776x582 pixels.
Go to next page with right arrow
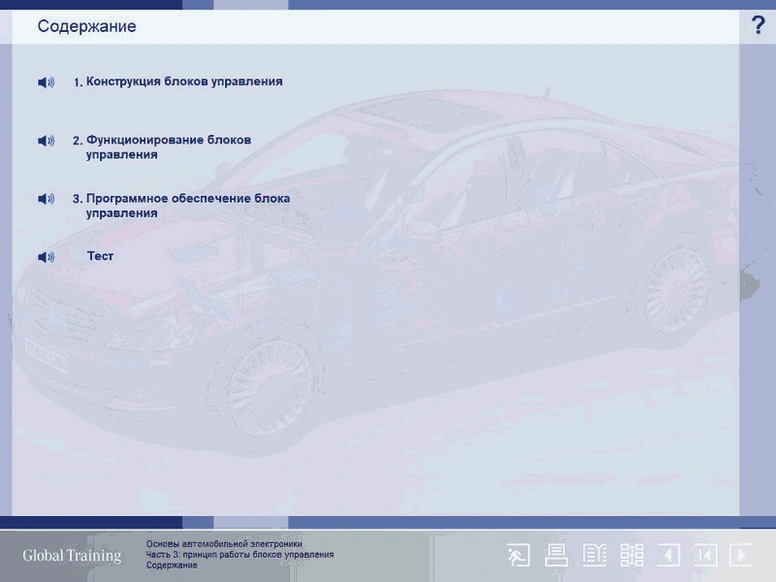741,555
